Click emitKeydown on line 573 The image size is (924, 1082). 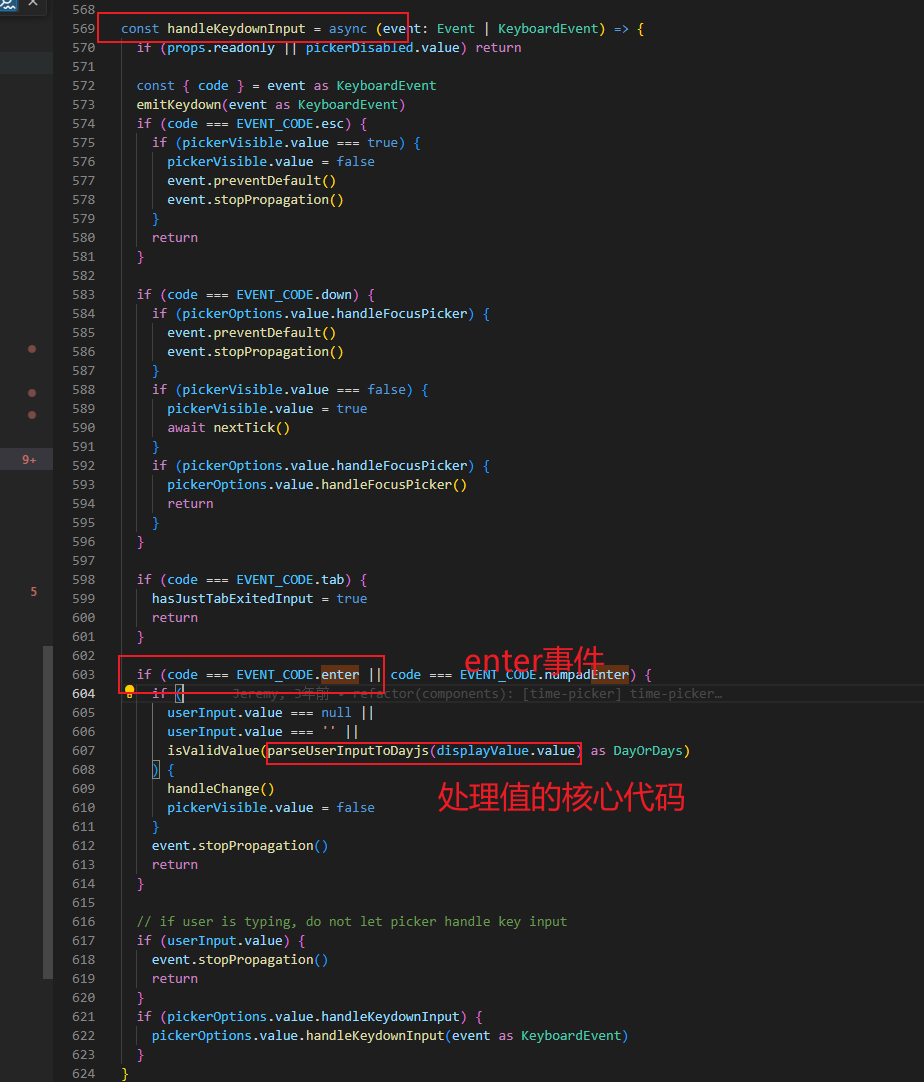(x=183, y=105)
